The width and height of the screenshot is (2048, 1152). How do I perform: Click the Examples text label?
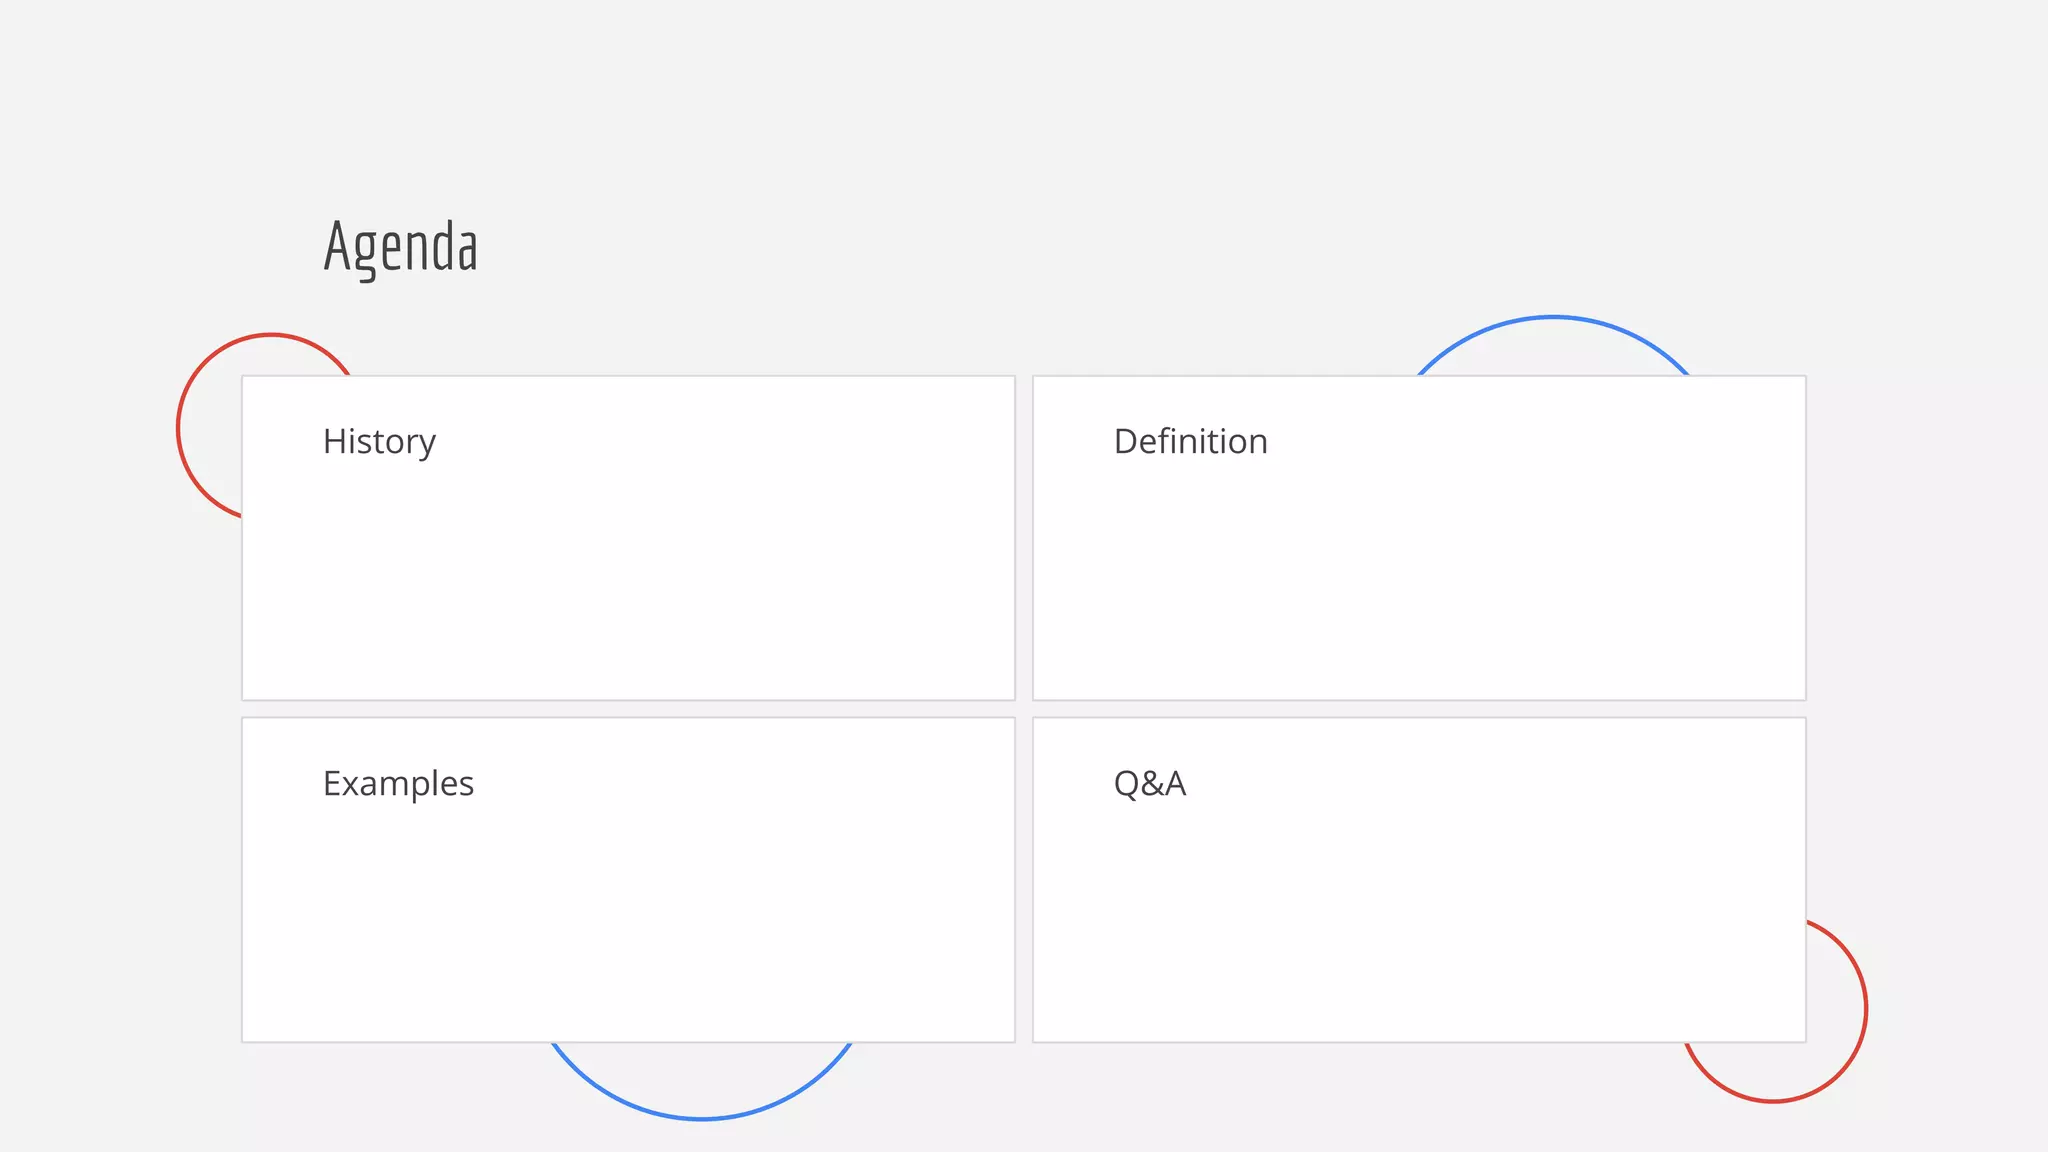[x=398, y=784]
